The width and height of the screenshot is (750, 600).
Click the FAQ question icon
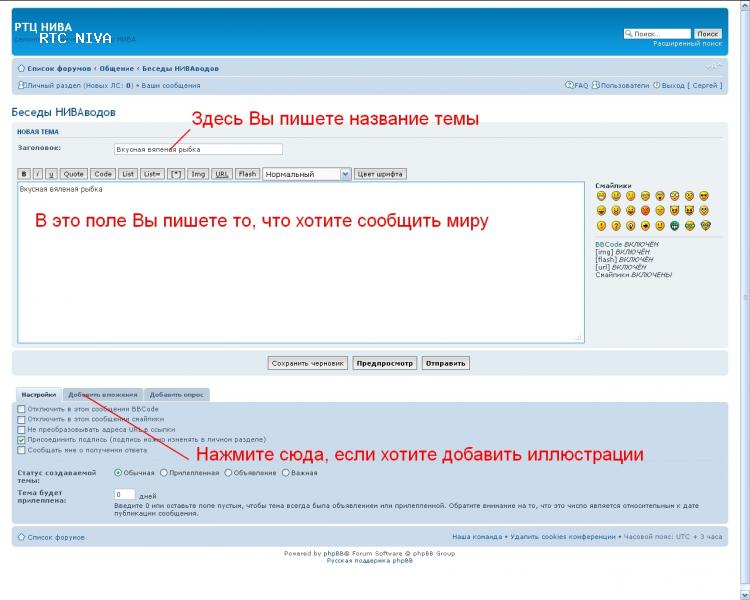[569, 85]
